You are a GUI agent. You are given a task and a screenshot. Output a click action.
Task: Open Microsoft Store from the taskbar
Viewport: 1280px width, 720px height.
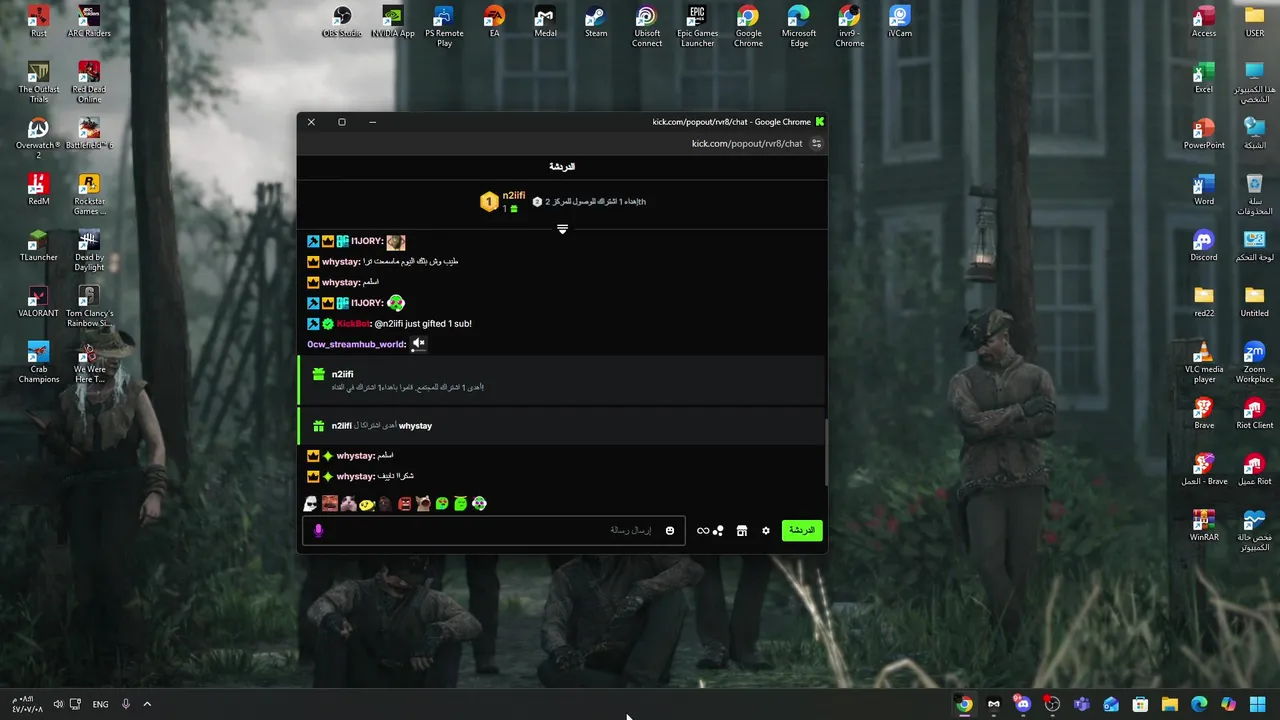1140,704
